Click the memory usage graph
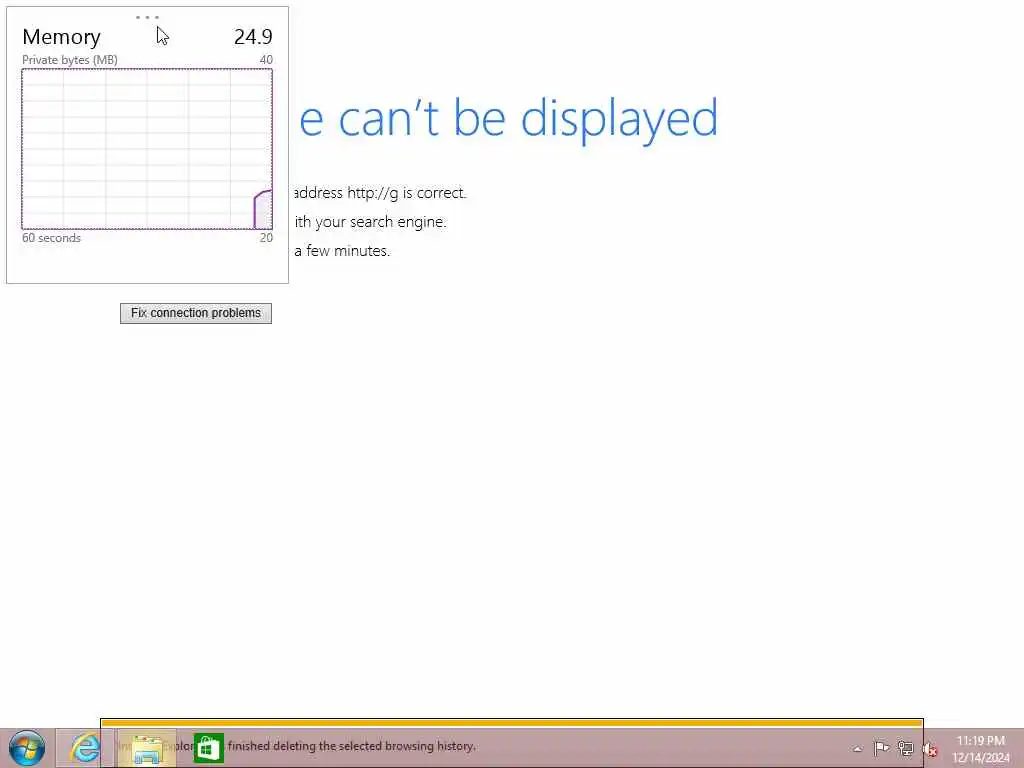This screenshot has height=768, width=1024. 147,150
